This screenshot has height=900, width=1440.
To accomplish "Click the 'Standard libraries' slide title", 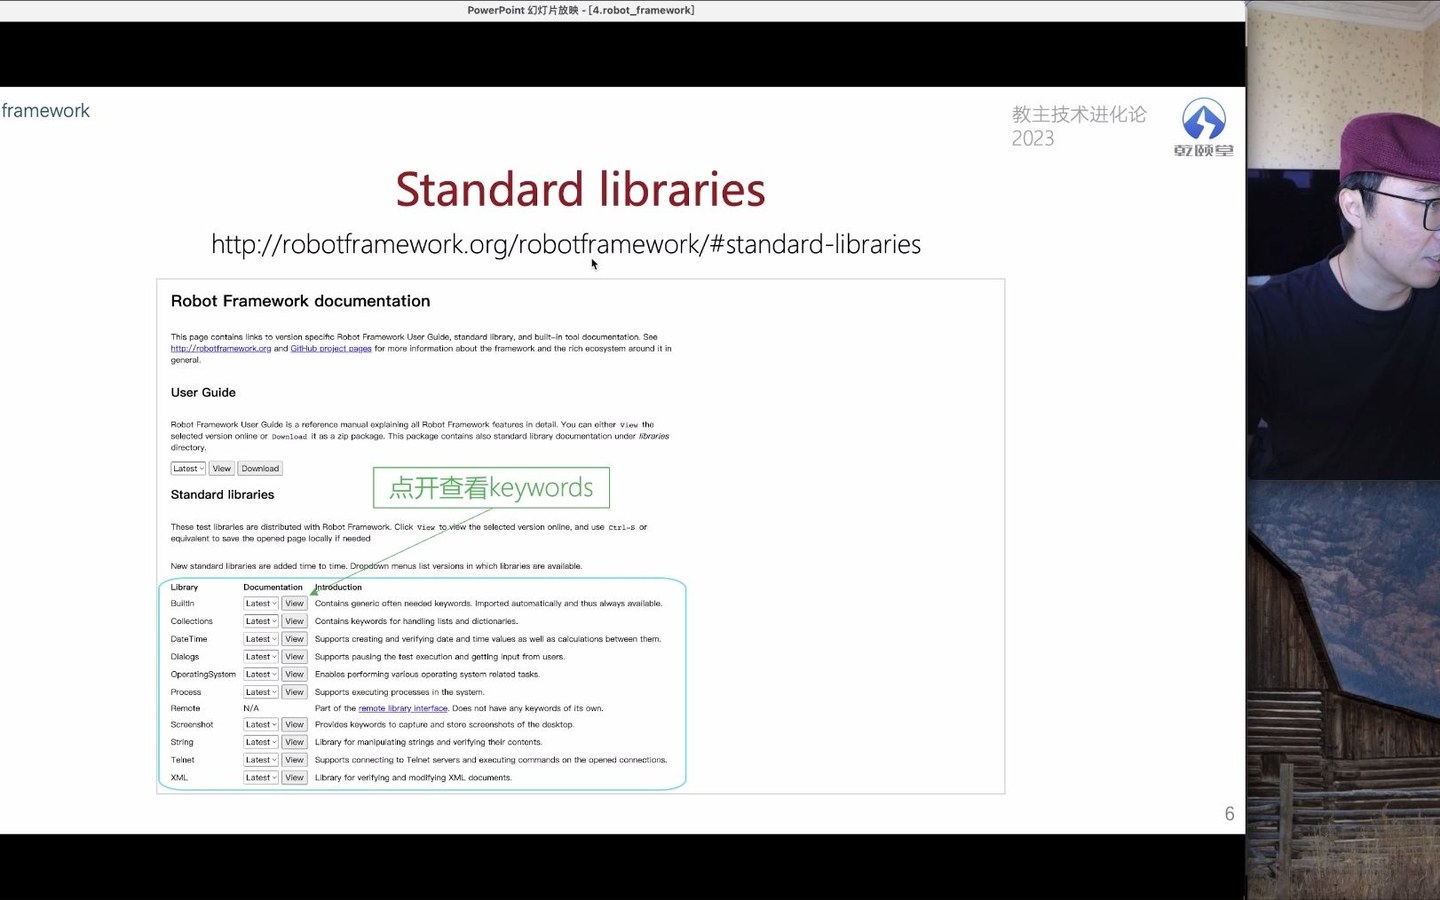I will coord(580,189).
